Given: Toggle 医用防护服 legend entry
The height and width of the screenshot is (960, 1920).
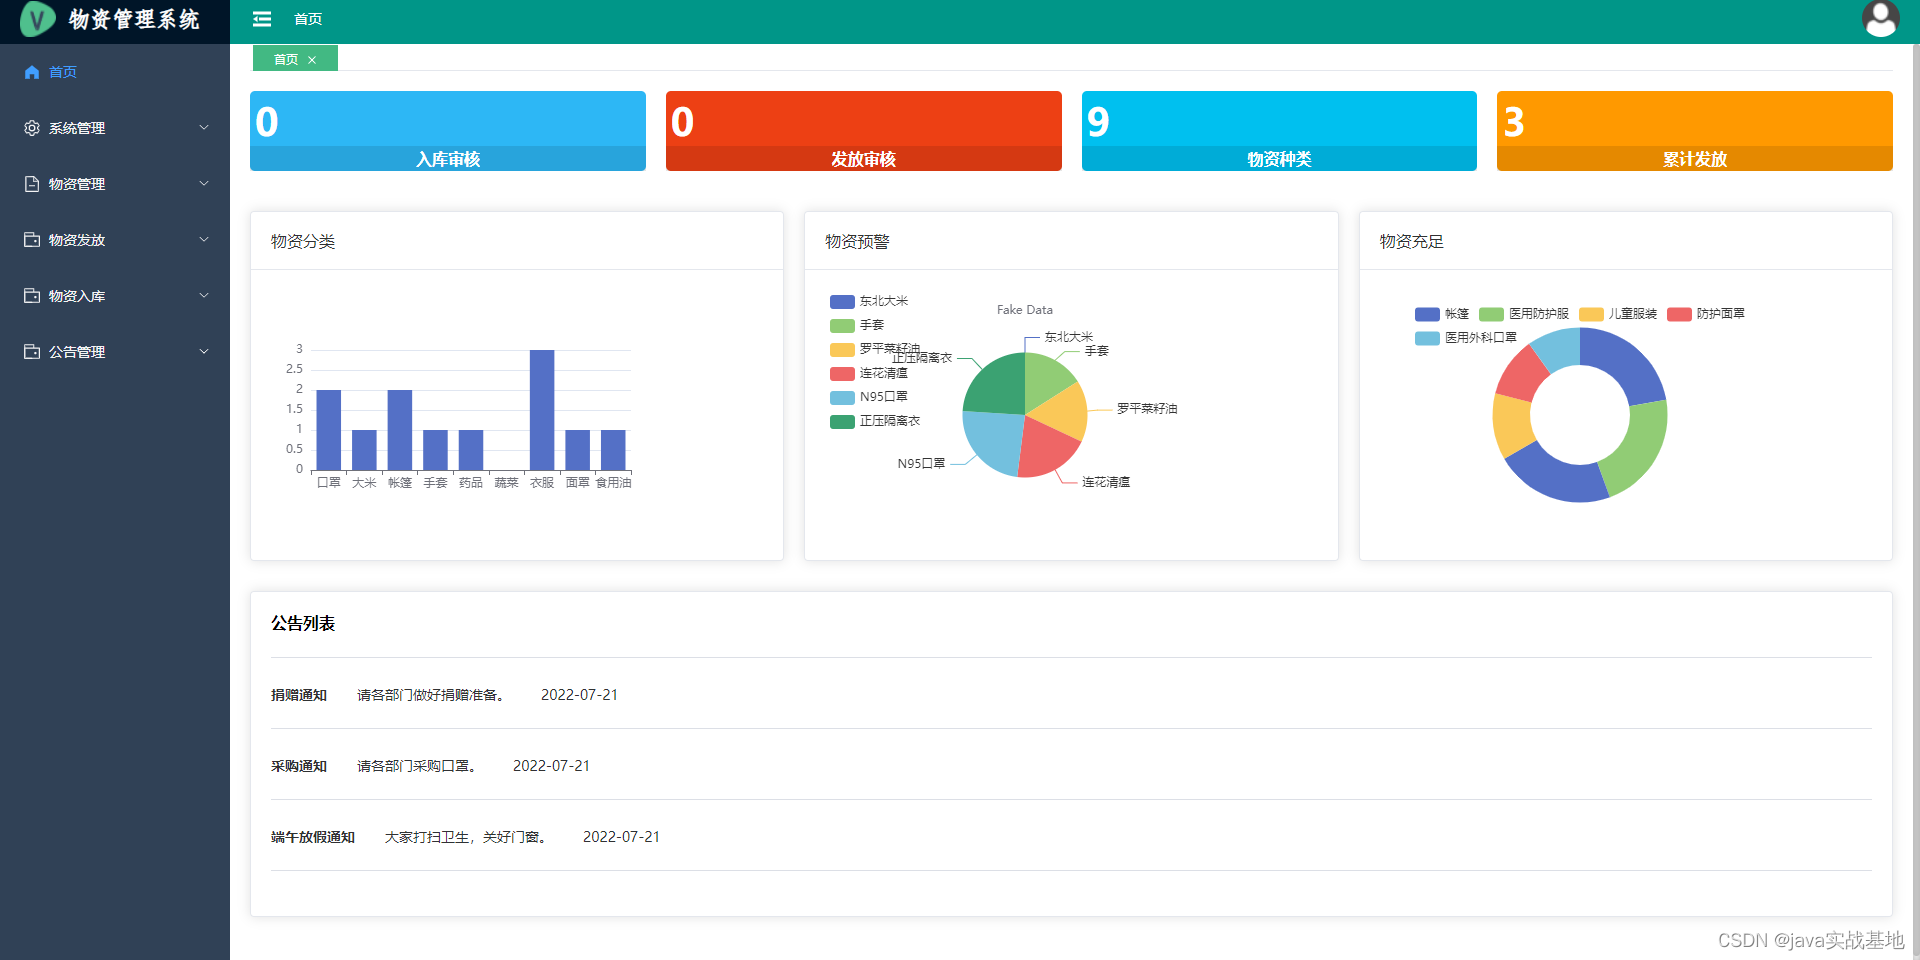Looking at the screenshot, I should click(x=1524, y=314).
